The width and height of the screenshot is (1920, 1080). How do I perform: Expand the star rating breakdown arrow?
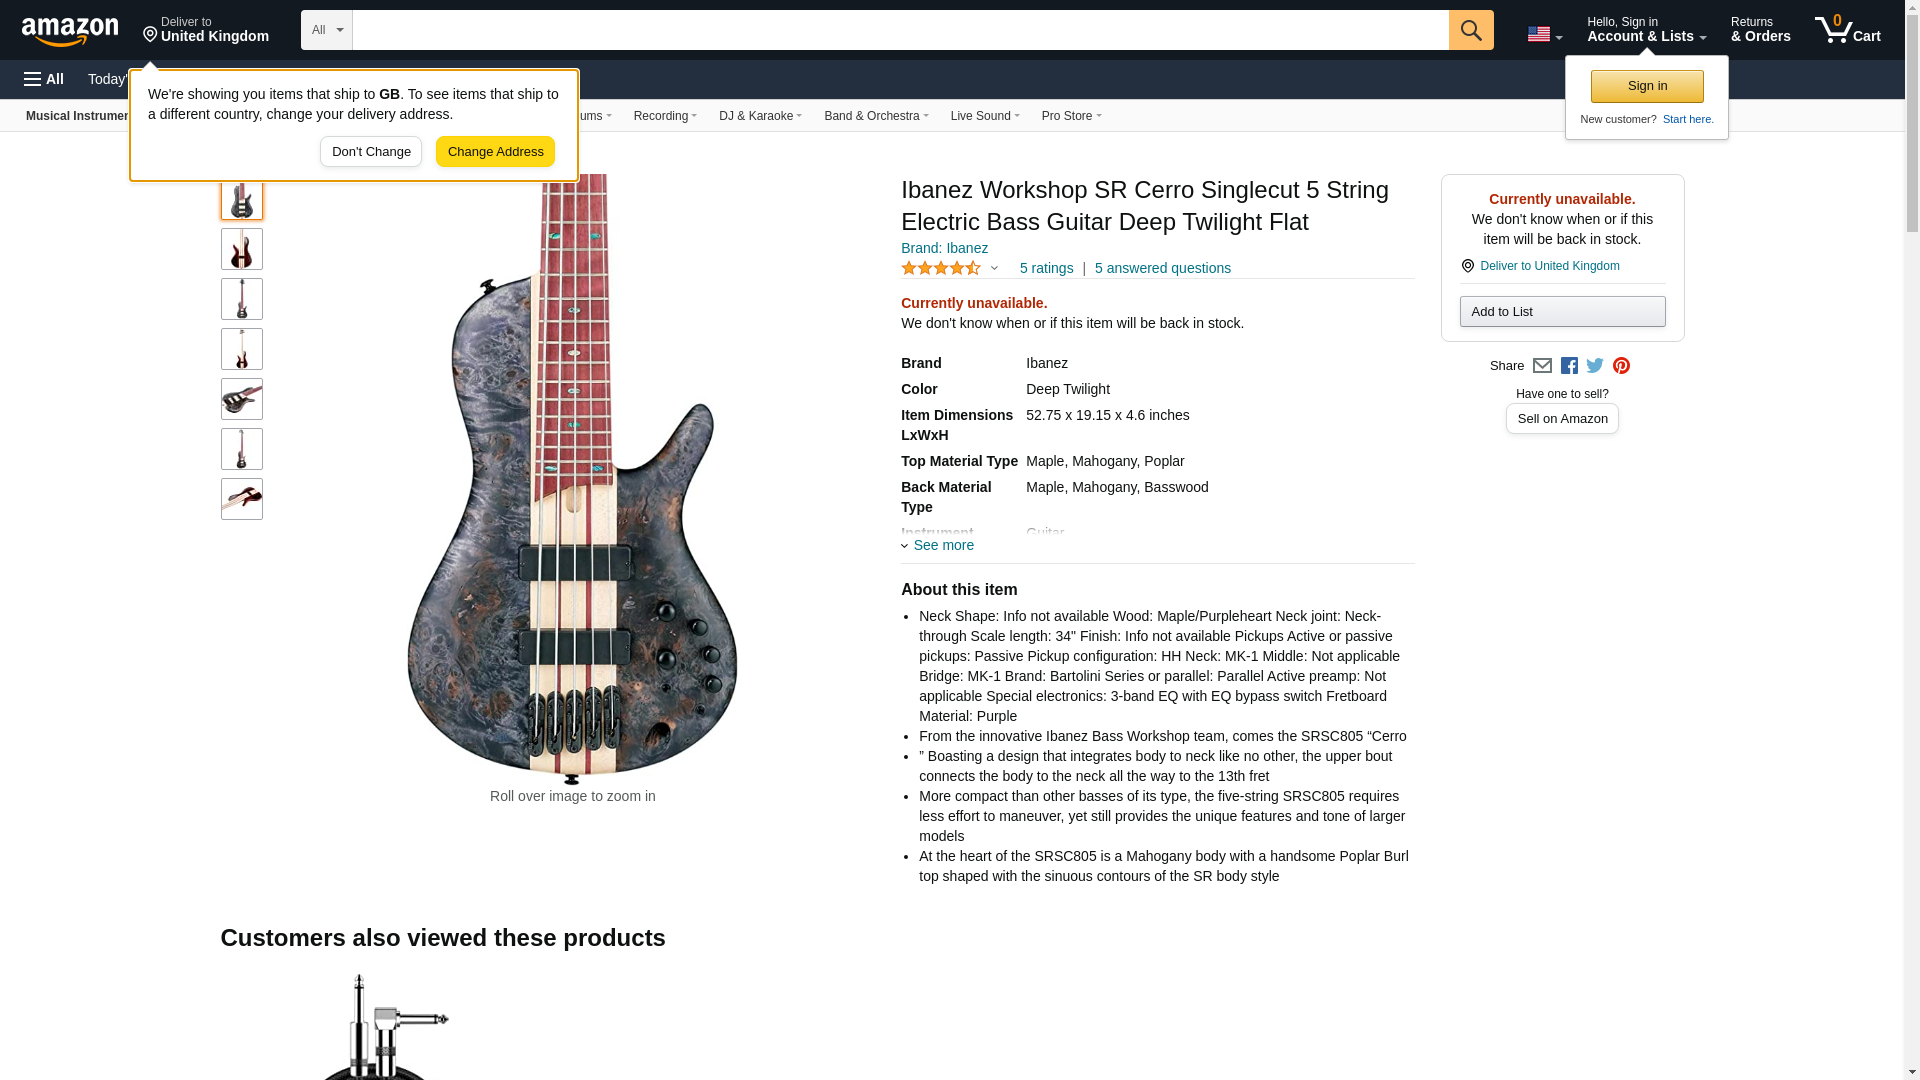click(994, 268)
